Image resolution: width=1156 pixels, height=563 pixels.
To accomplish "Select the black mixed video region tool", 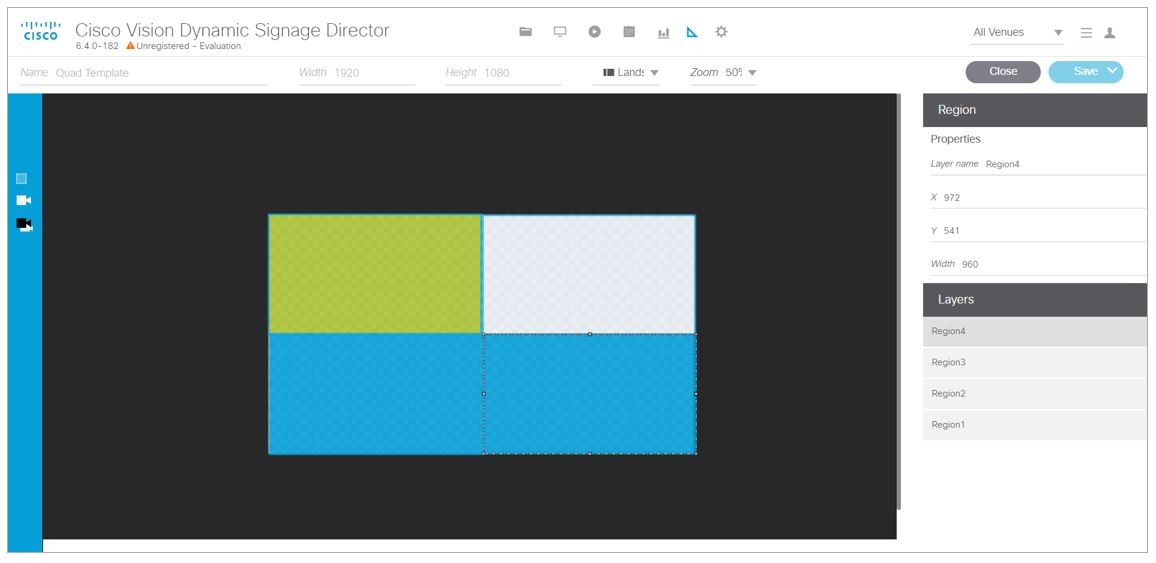I will point(24,224).
